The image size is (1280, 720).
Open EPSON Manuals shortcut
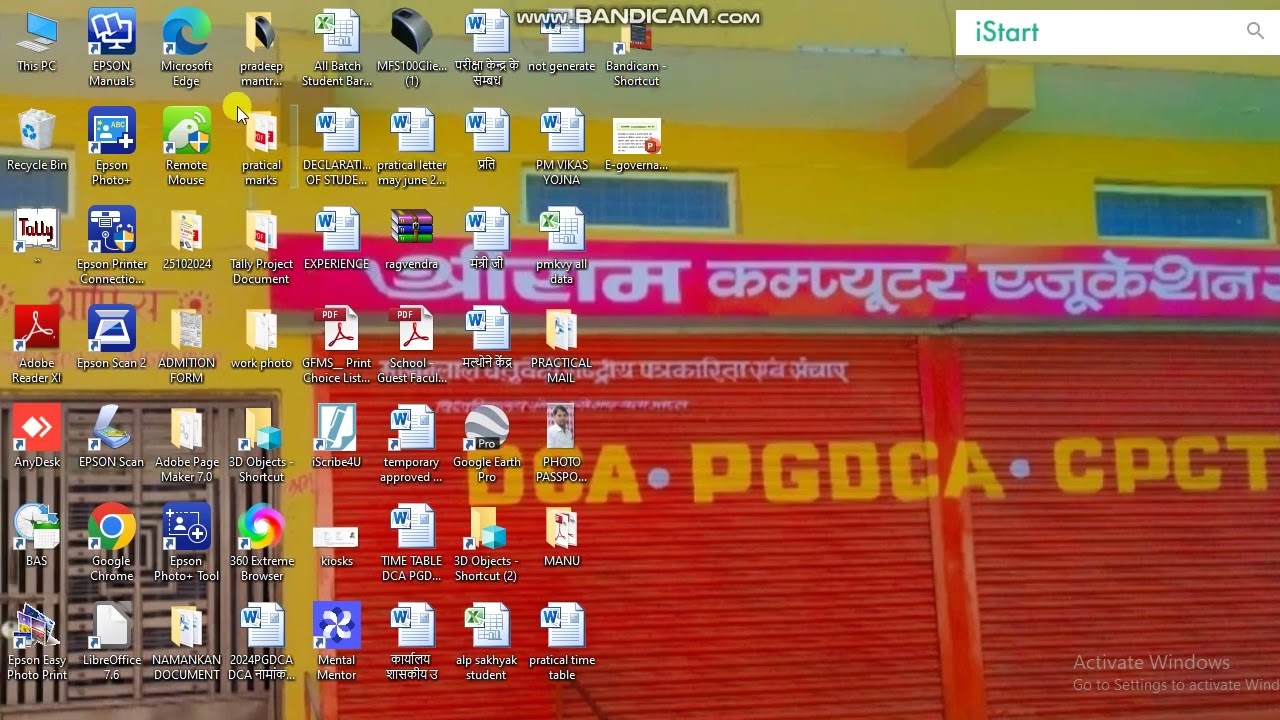pyautogui.click(x=112, y=49)
